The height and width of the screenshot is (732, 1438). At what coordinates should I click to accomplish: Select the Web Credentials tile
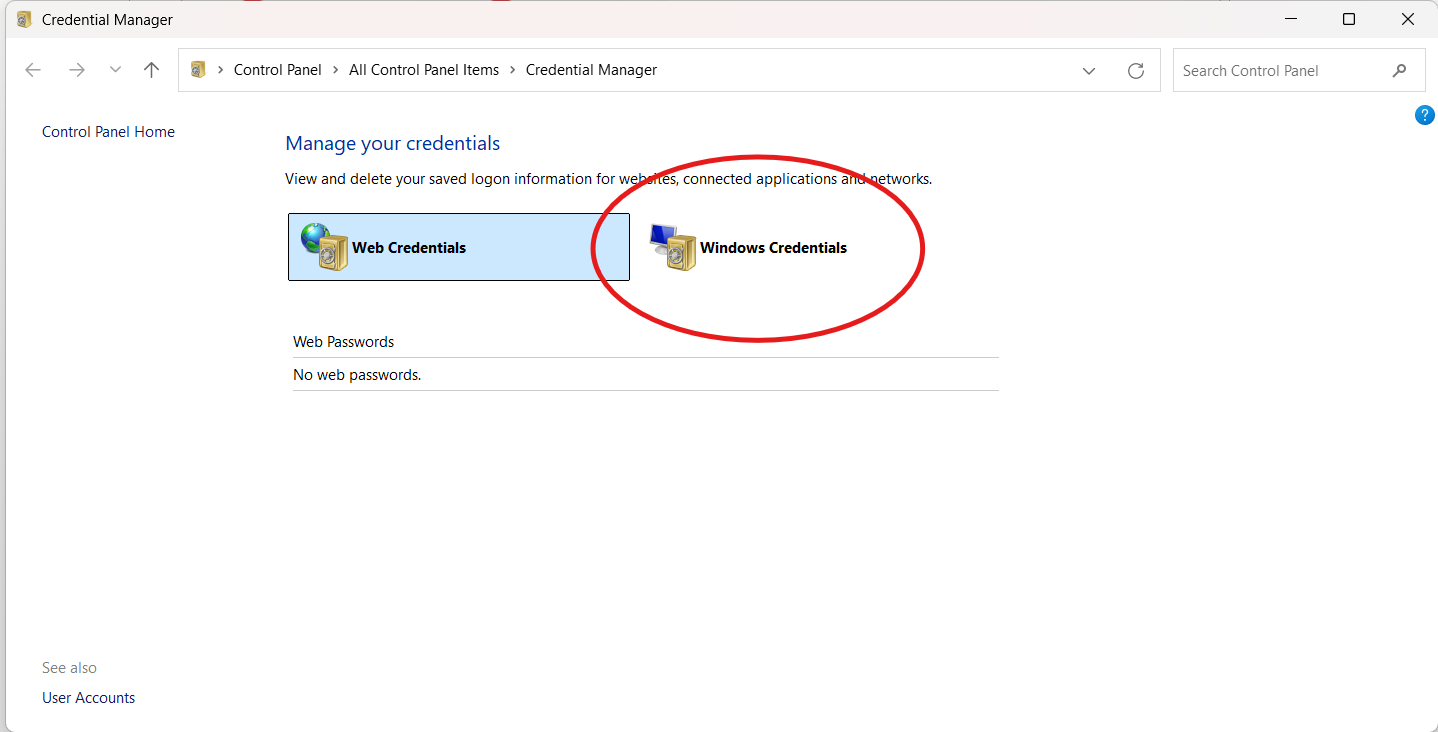[x=459, y=247]
